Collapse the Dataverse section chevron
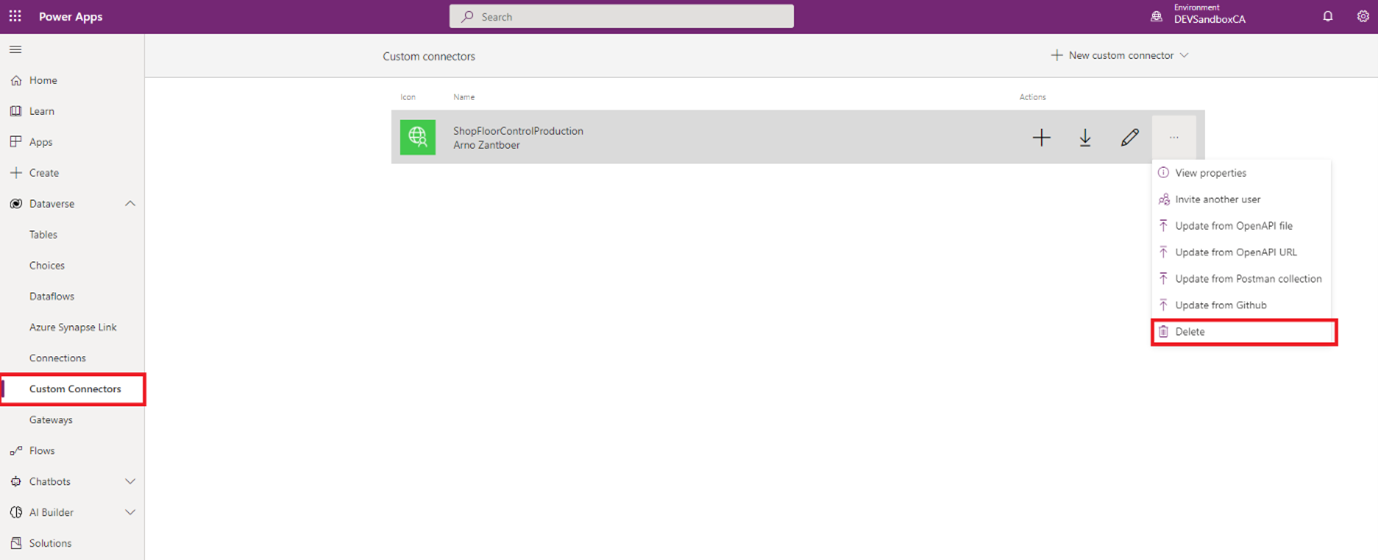Viewport: 1378px width, 560px height. click(x=130, y=204)
